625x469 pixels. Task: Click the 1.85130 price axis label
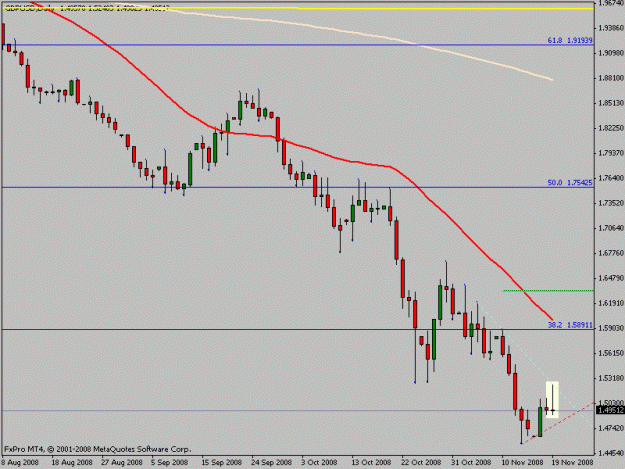pos(611,103)
